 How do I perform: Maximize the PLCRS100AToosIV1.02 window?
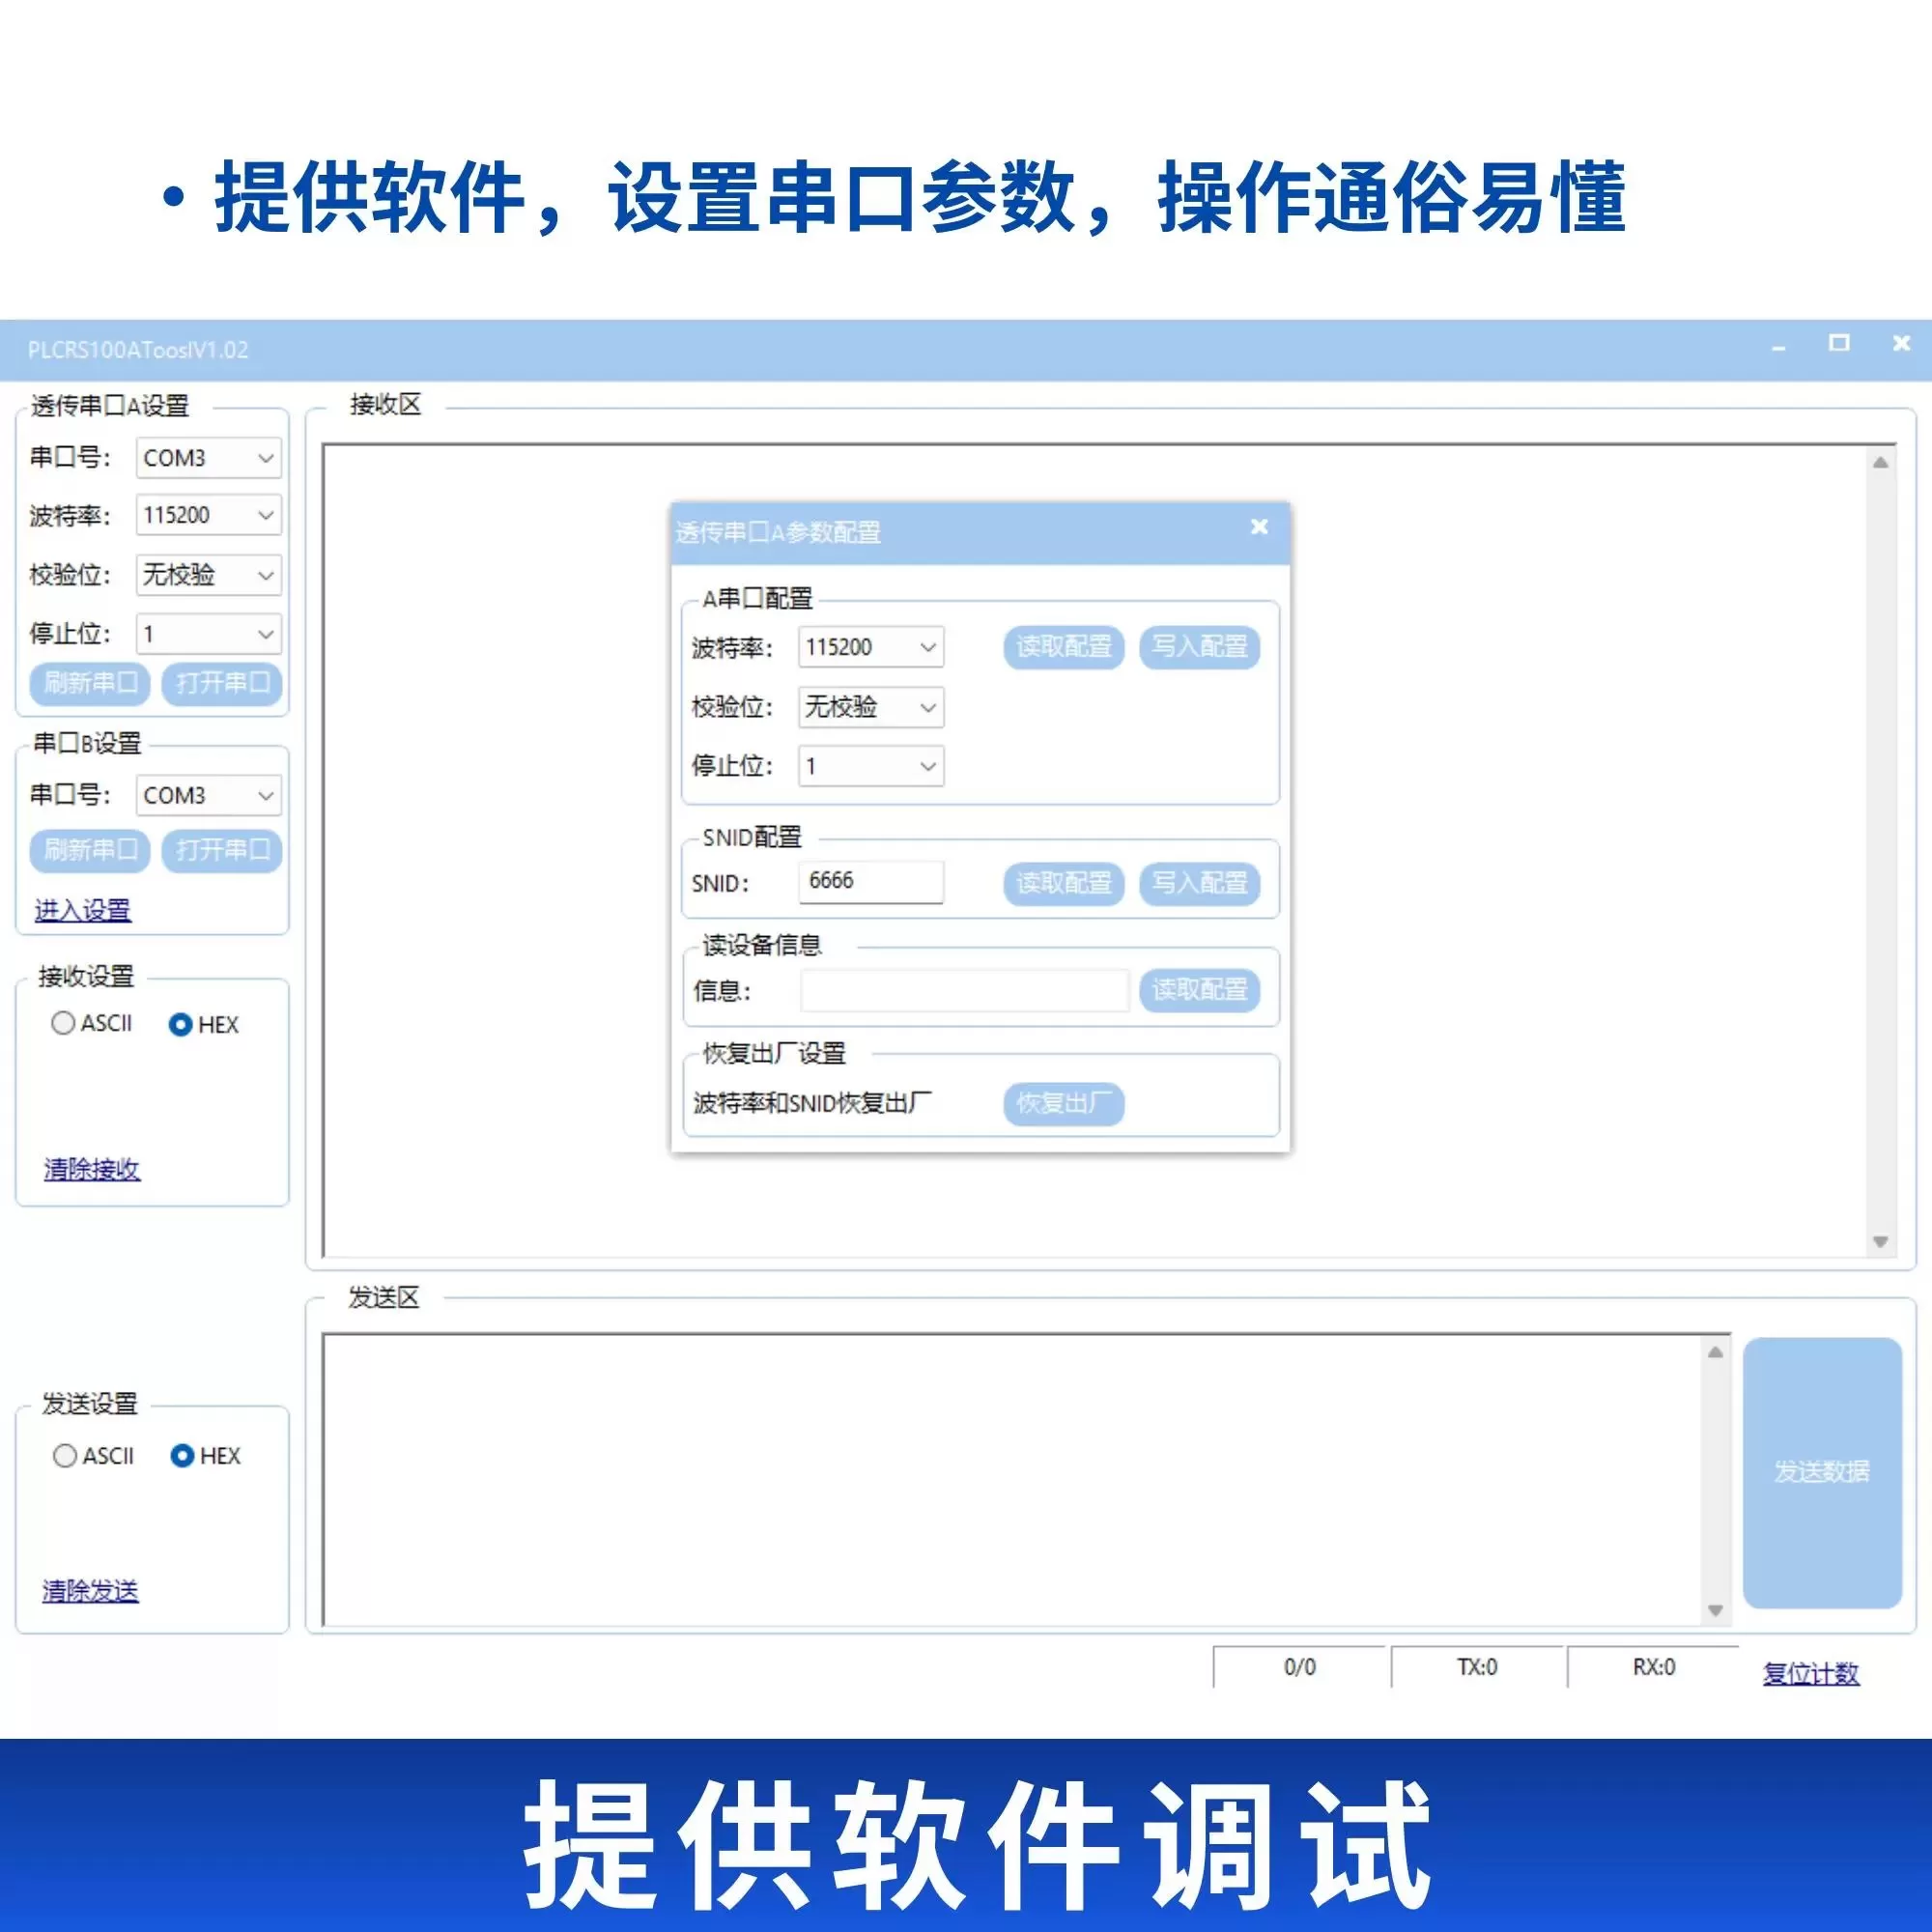pos(1839,343)
